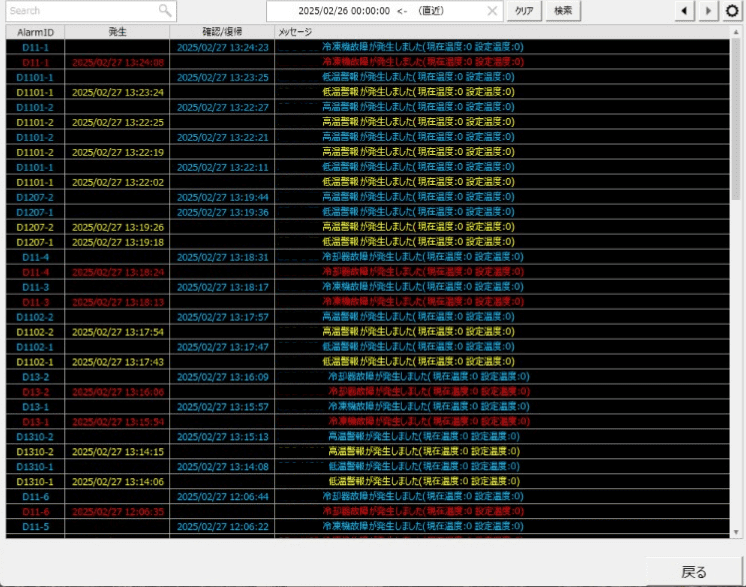The width and height of the screenshot is (746, 587).
Task: Sort by the 発生 column header
Action: [118, 32]
